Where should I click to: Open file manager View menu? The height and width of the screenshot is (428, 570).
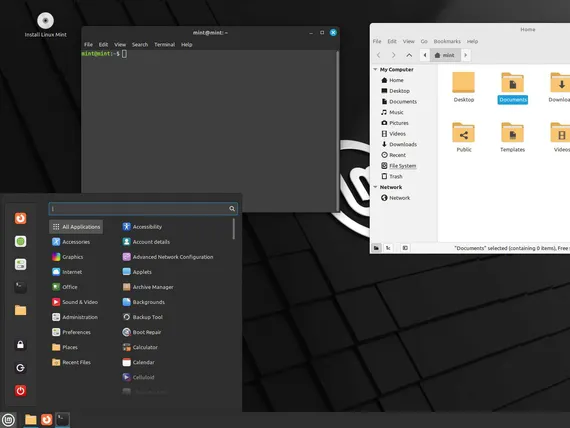[x=408, y=41]
